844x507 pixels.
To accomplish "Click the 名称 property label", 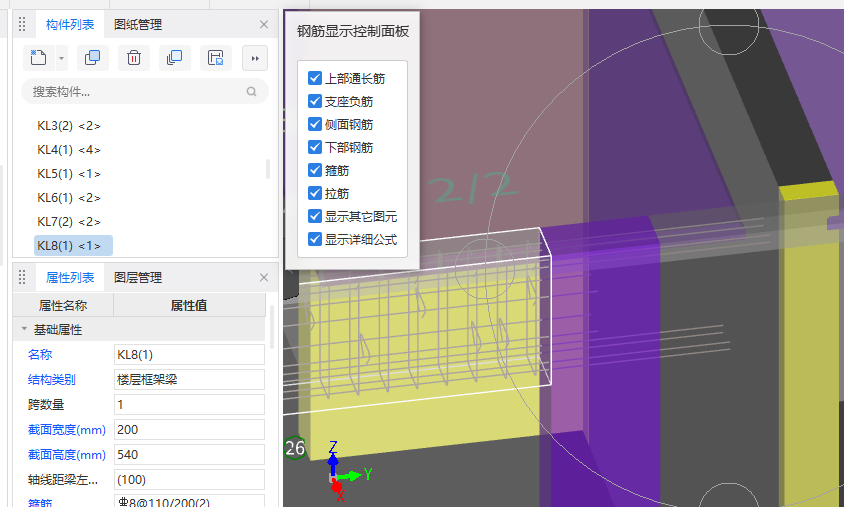I will 40,355.
